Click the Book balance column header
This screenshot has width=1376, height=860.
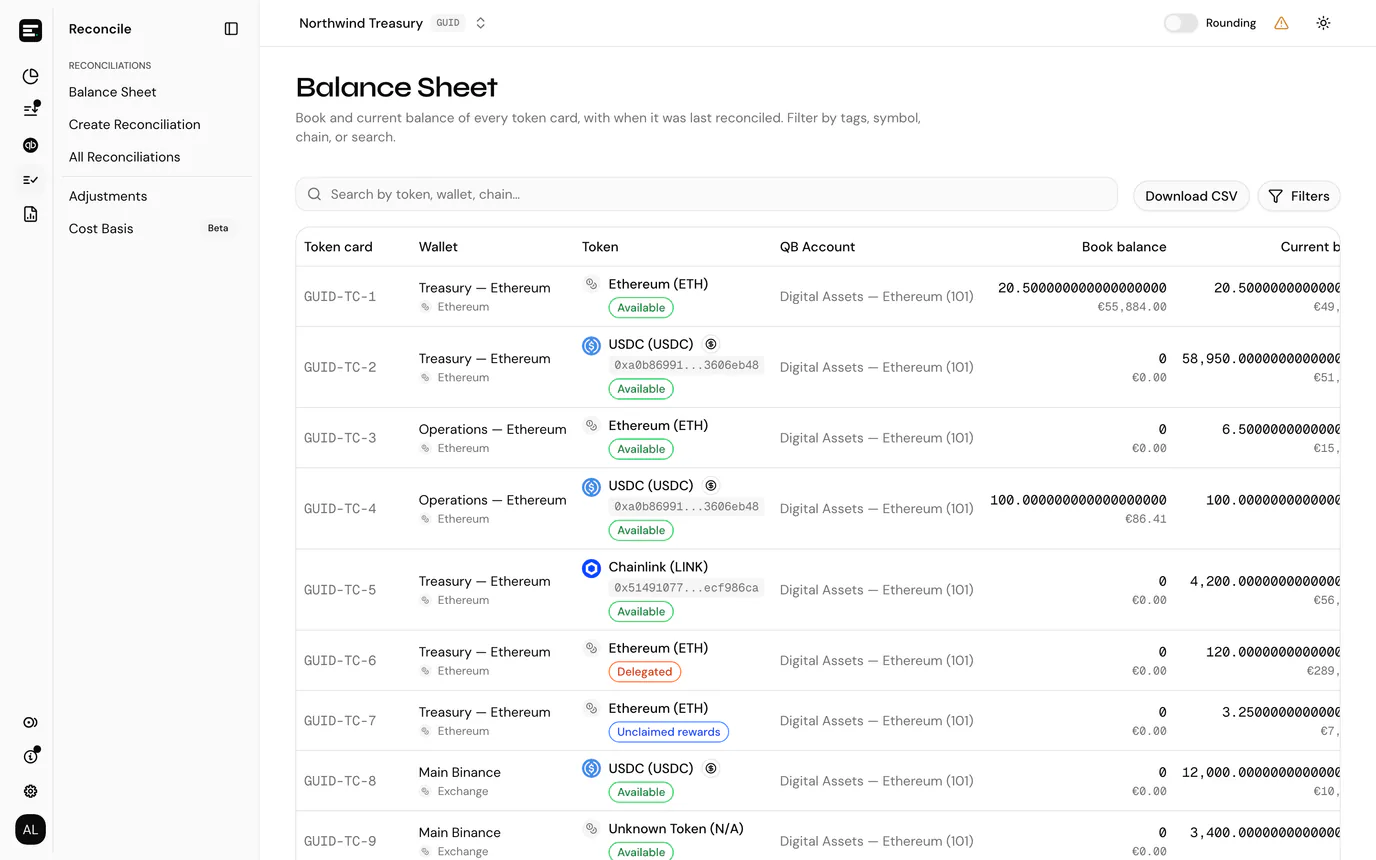pos(1123,247)
